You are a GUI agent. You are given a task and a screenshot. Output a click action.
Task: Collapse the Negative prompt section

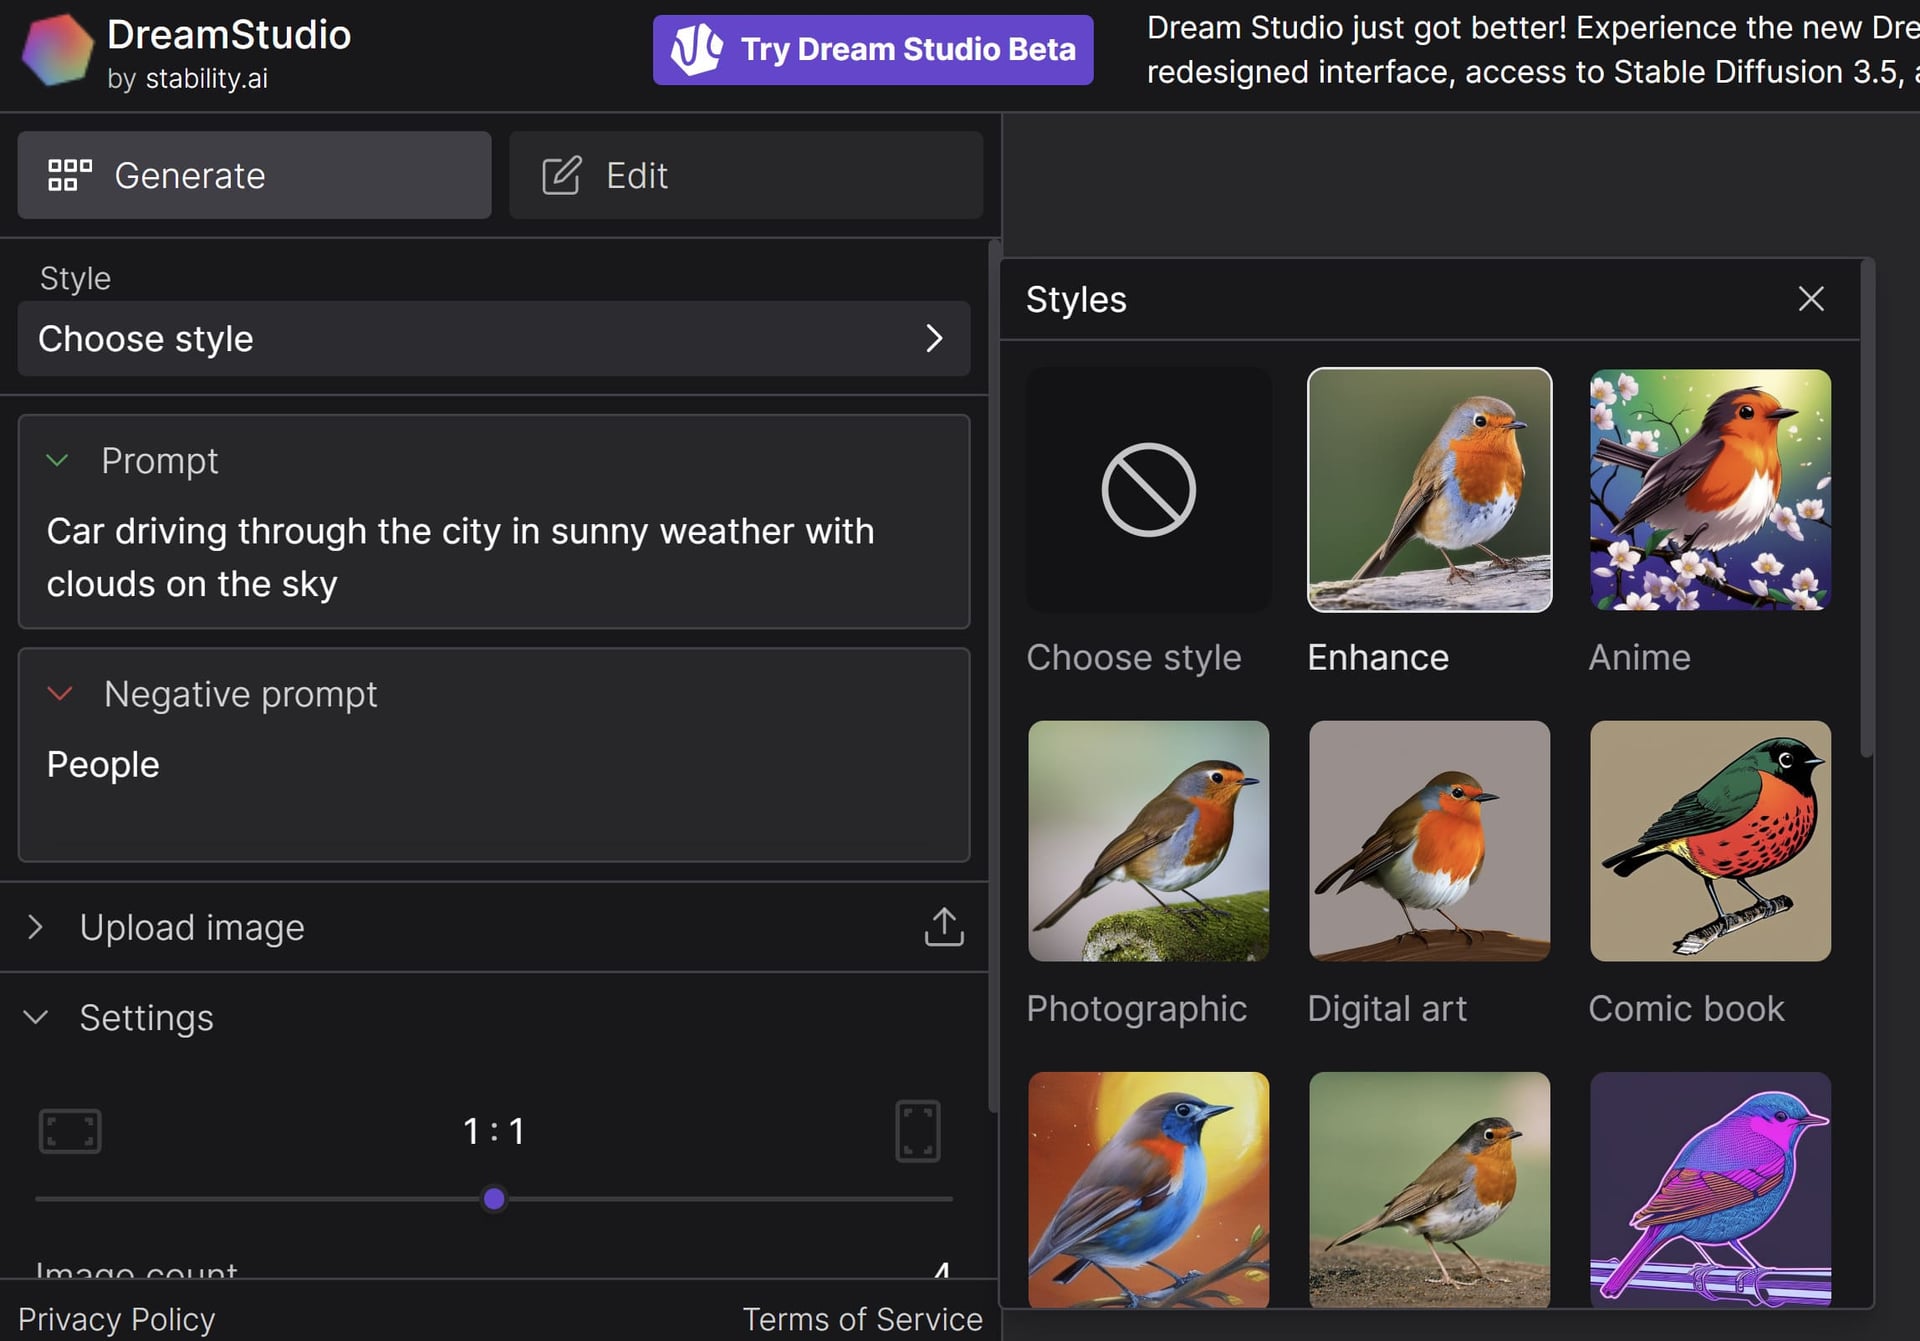coord(60,694)
